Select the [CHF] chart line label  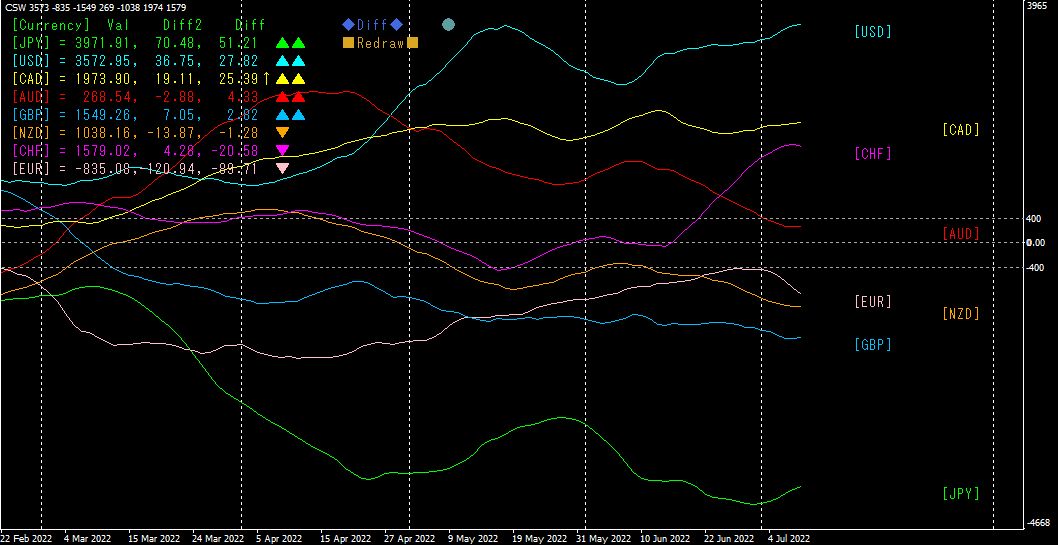(x=872, y=154)
